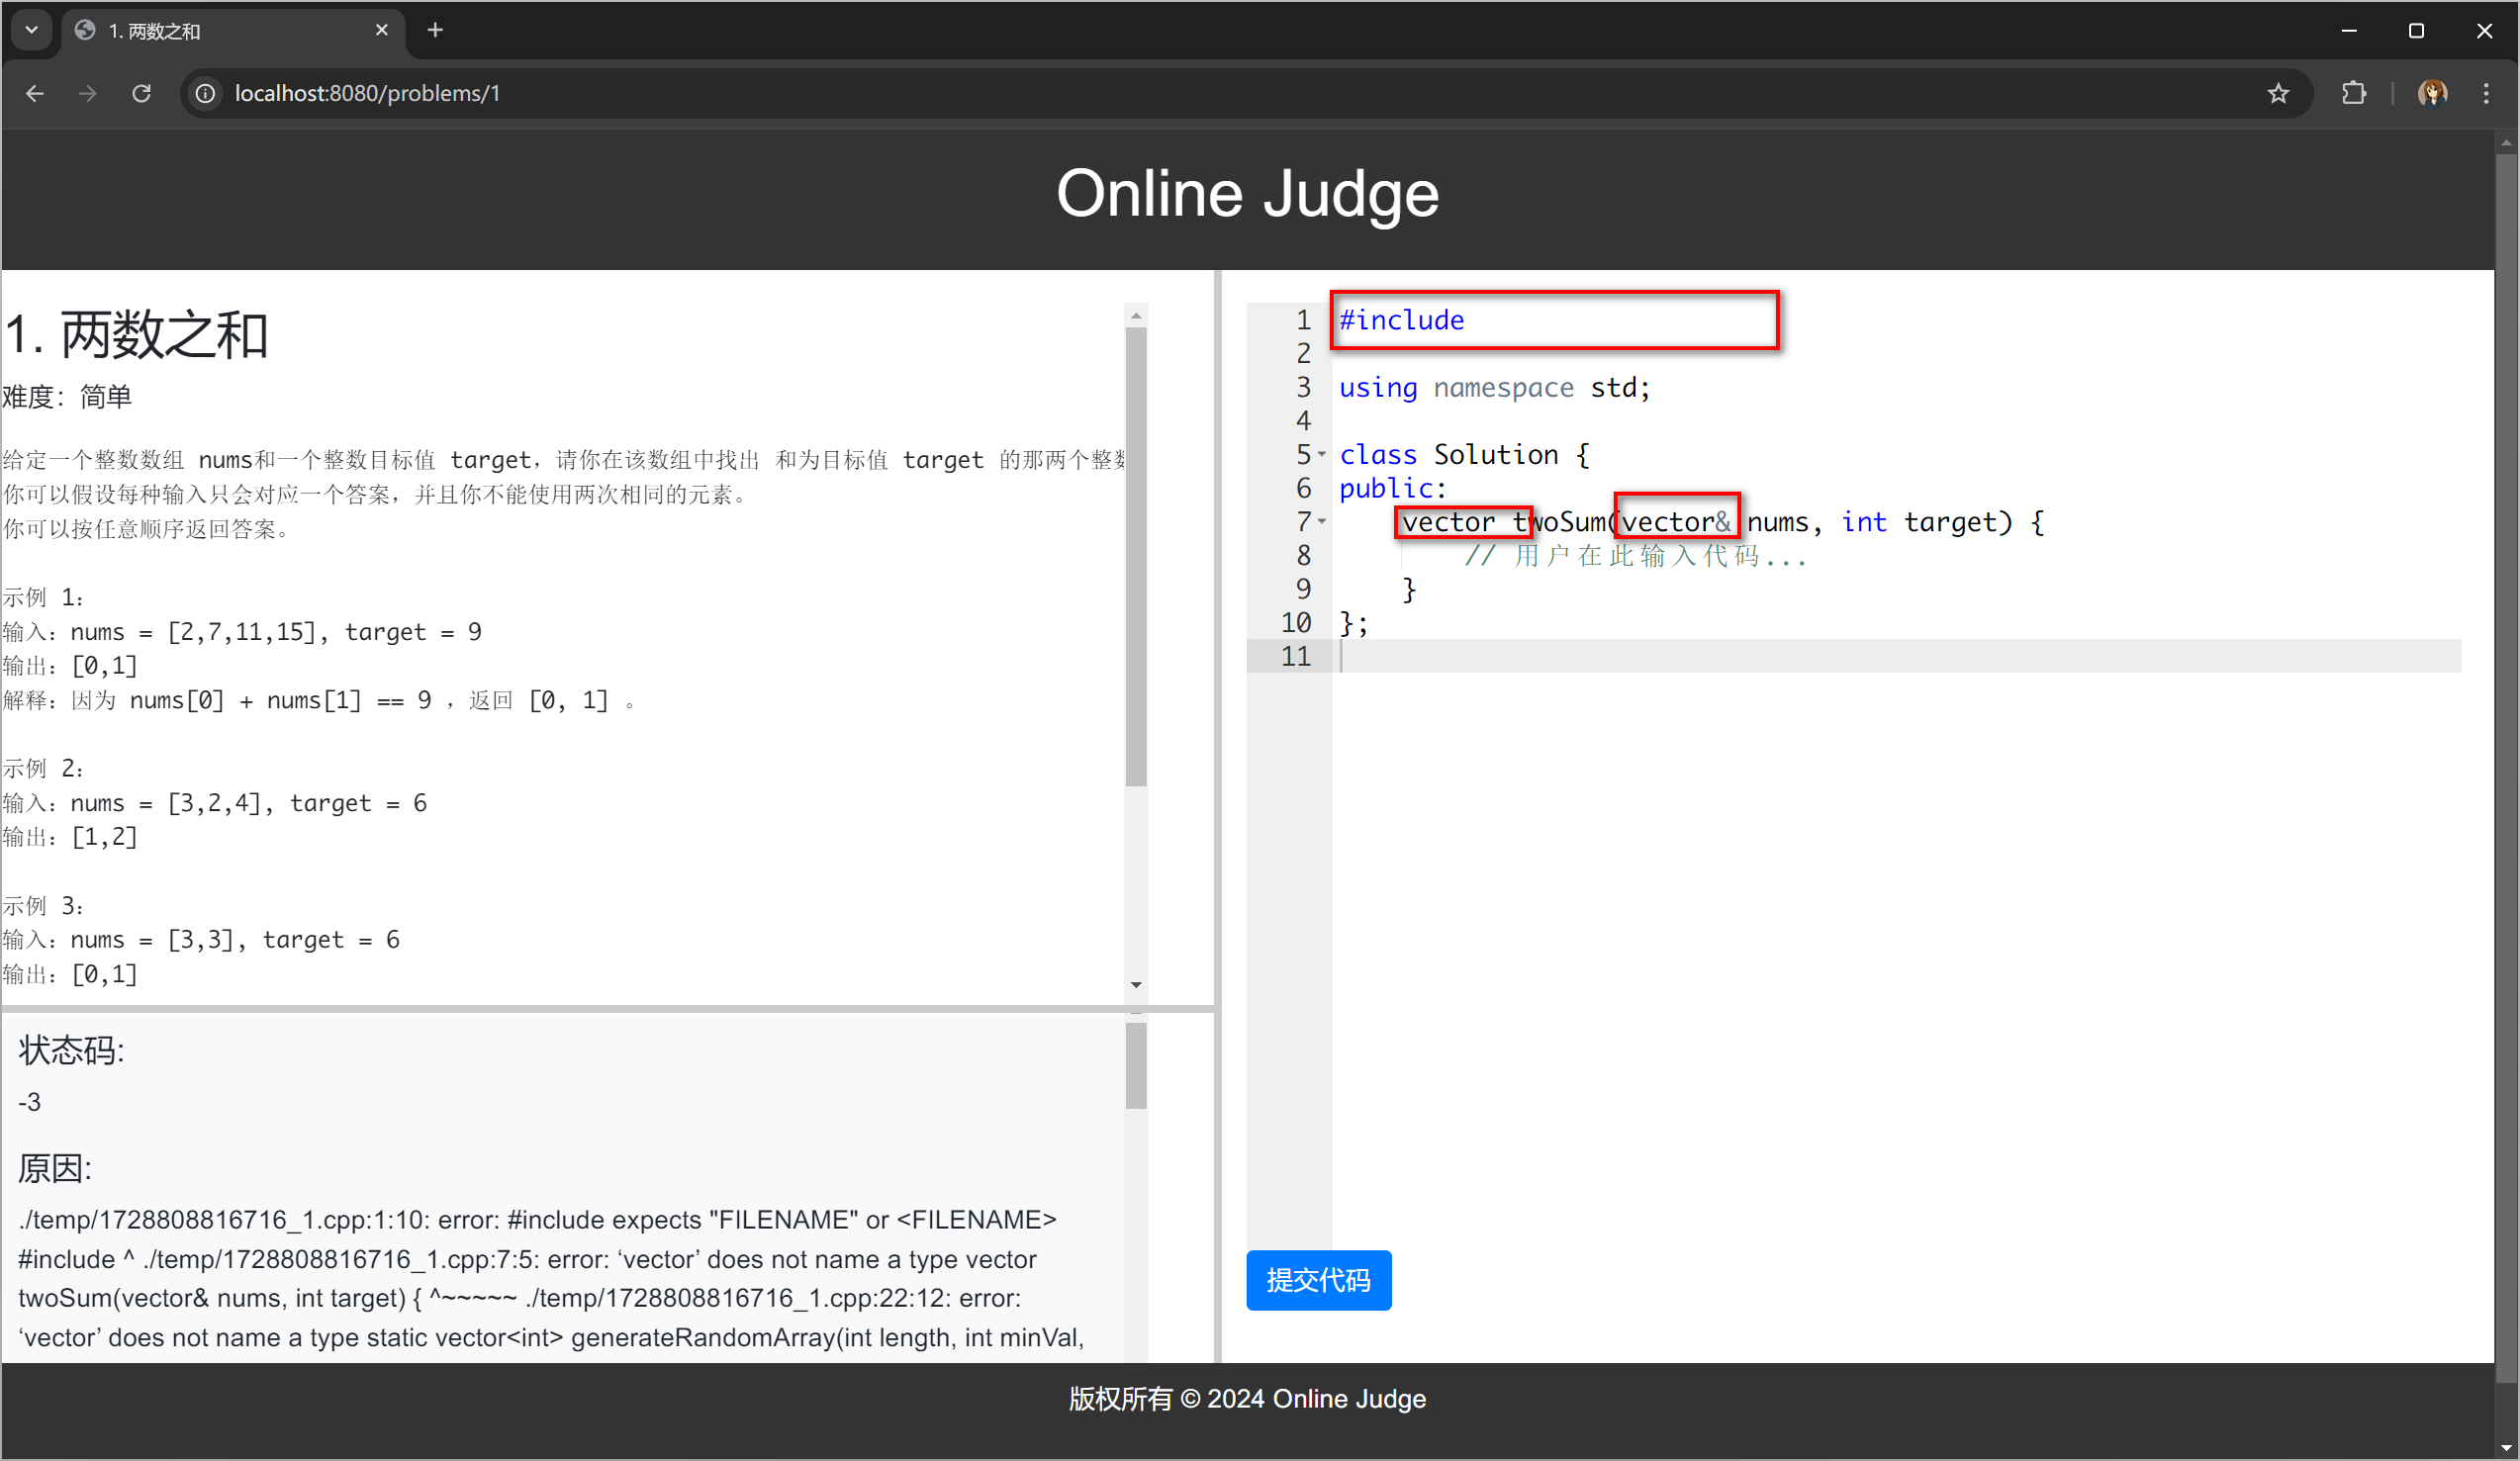This screenshot has height=1461, width=2520.
Task: Close the 两数之和 tab
Action: coord(381,30)
